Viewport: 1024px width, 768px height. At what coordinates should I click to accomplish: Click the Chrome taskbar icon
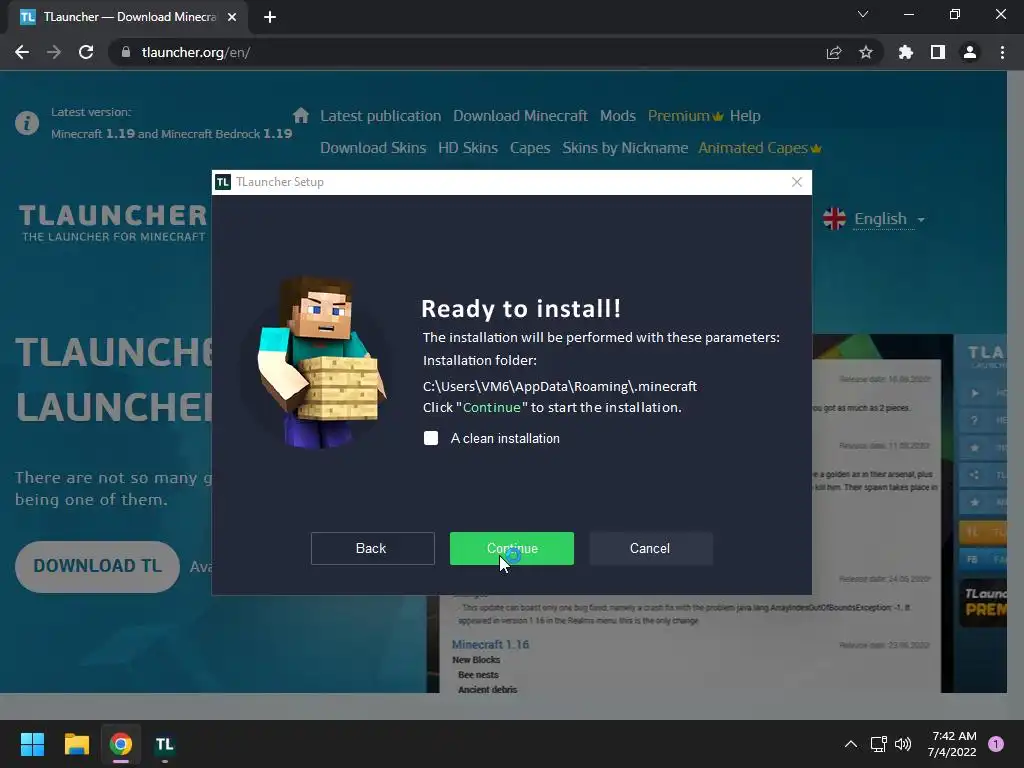point(121,744)
